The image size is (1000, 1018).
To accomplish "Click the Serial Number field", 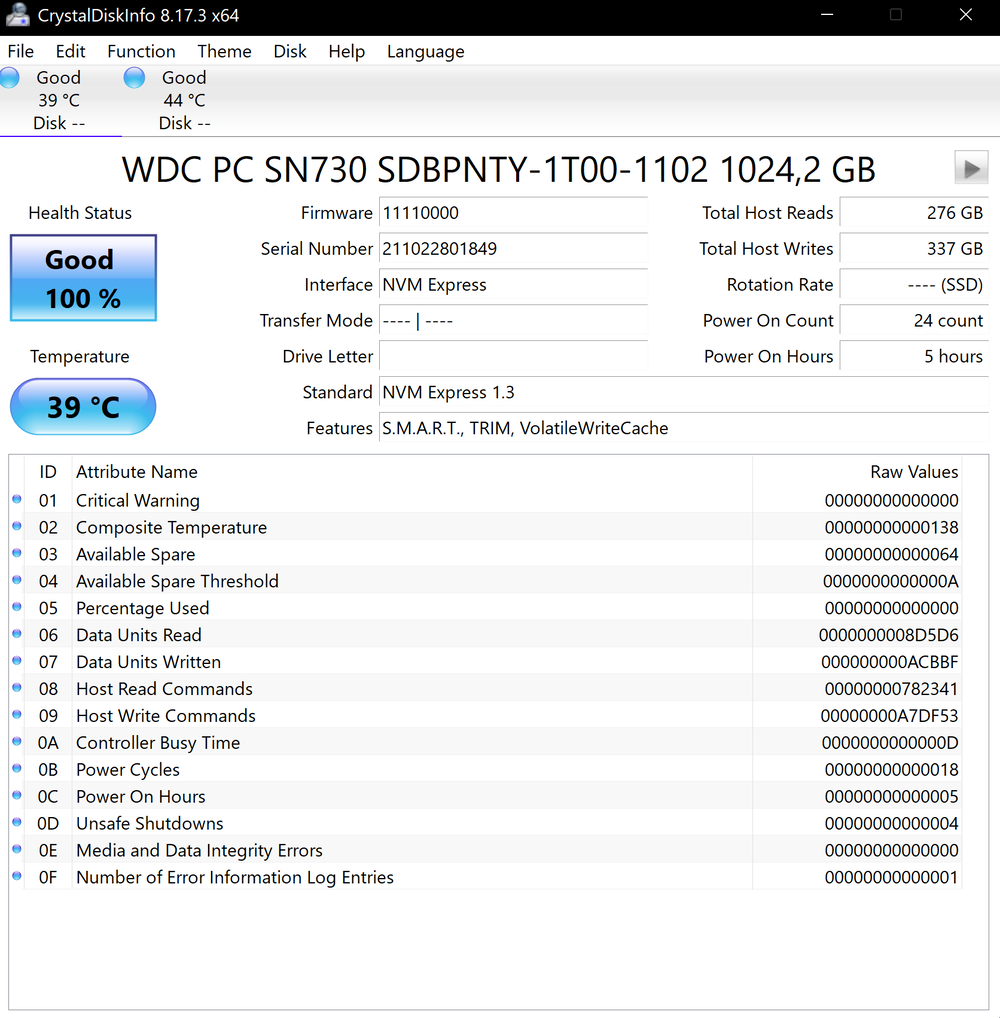I will (x=513, y=249).
